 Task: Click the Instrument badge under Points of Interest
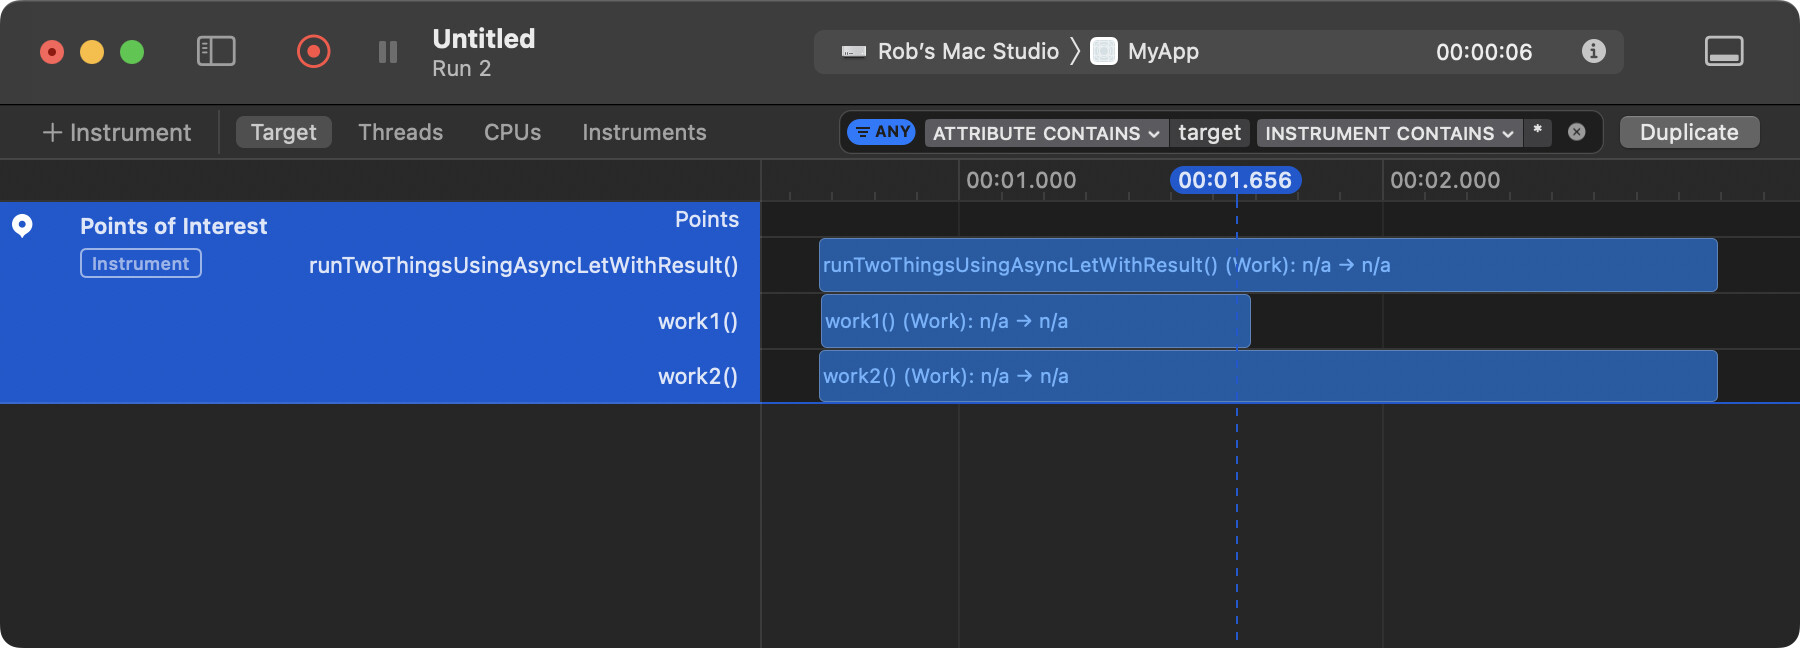(x=141, y=263)
